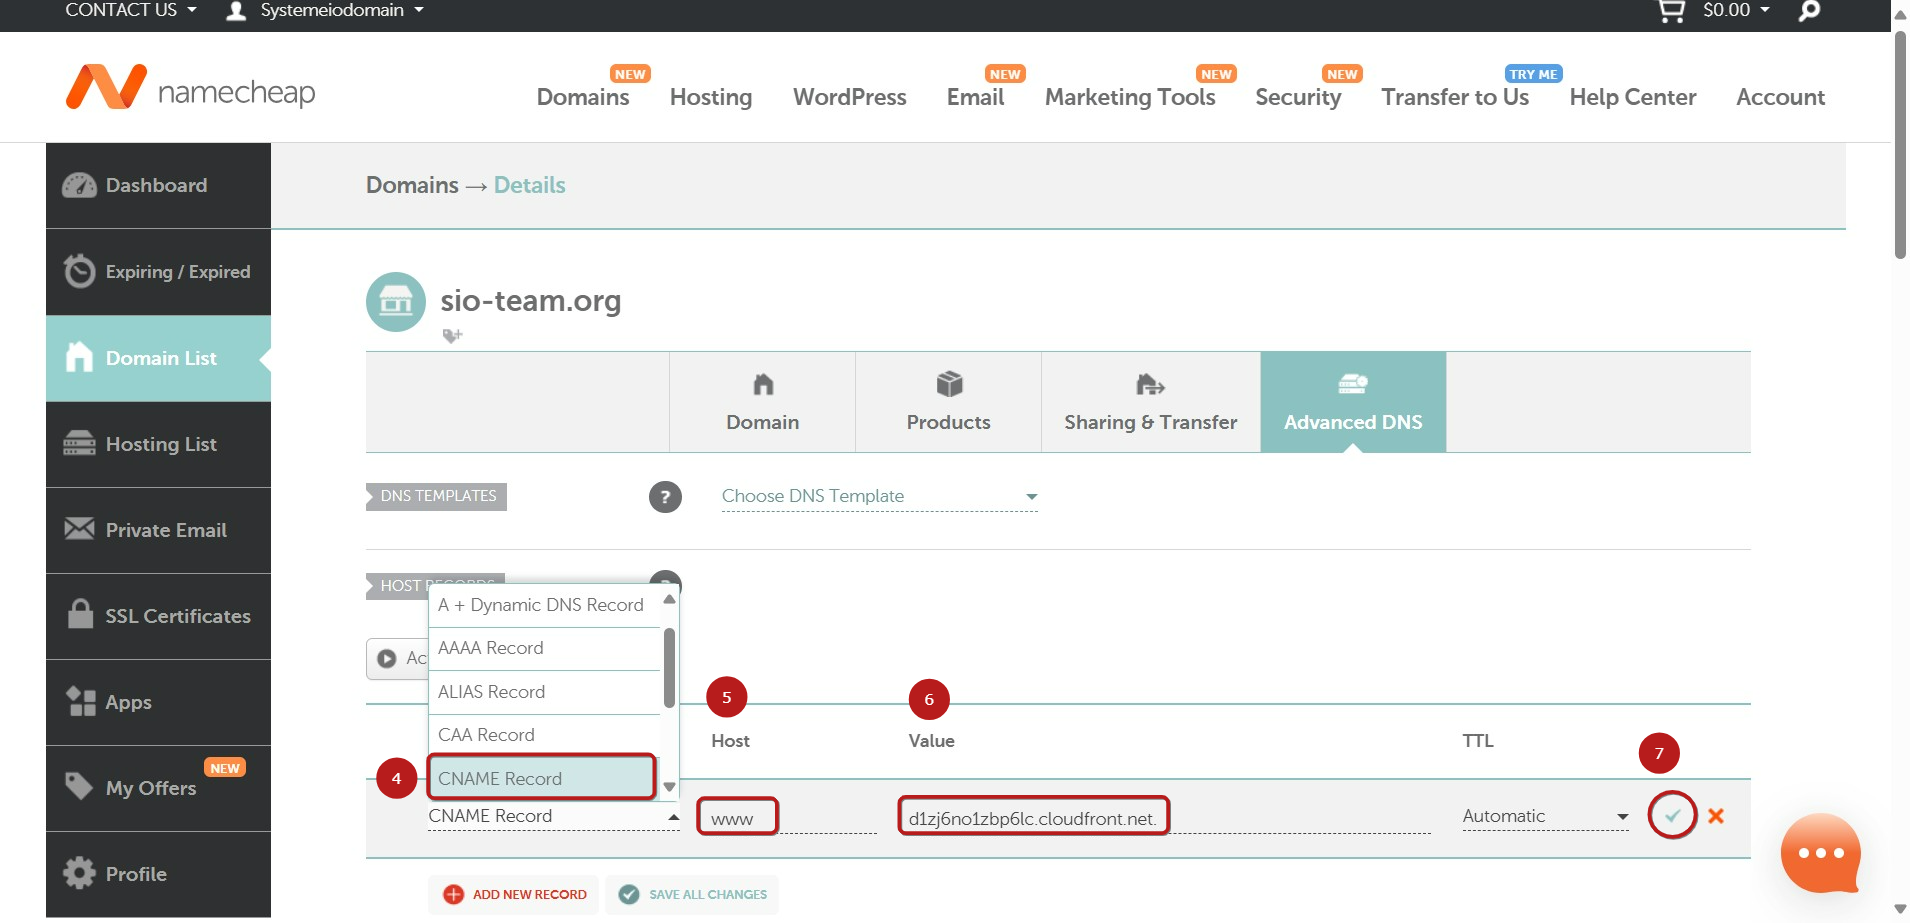Image resolution: width=1910 pixels, height=923 pixels.
Task: Select ALIAS Record option
Action: click(545, 692)
